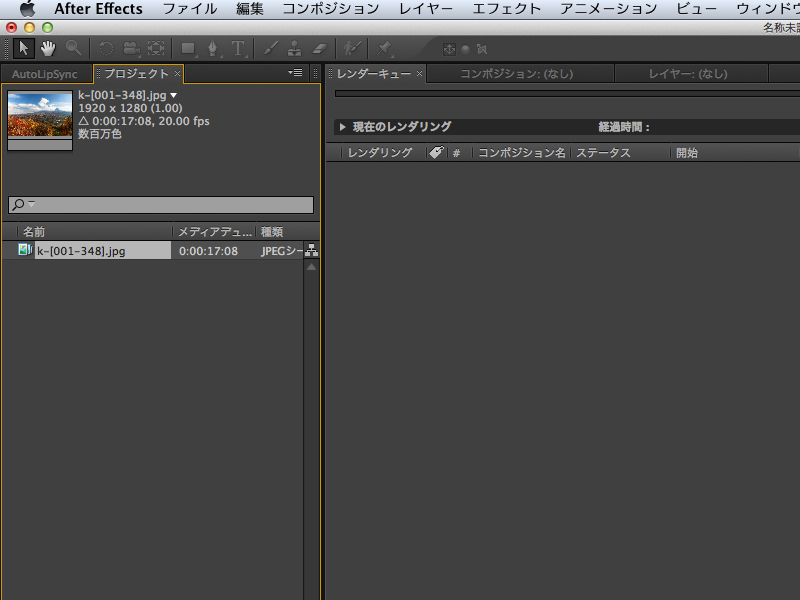Select the Eraser tool

click(x=320, y=48)
